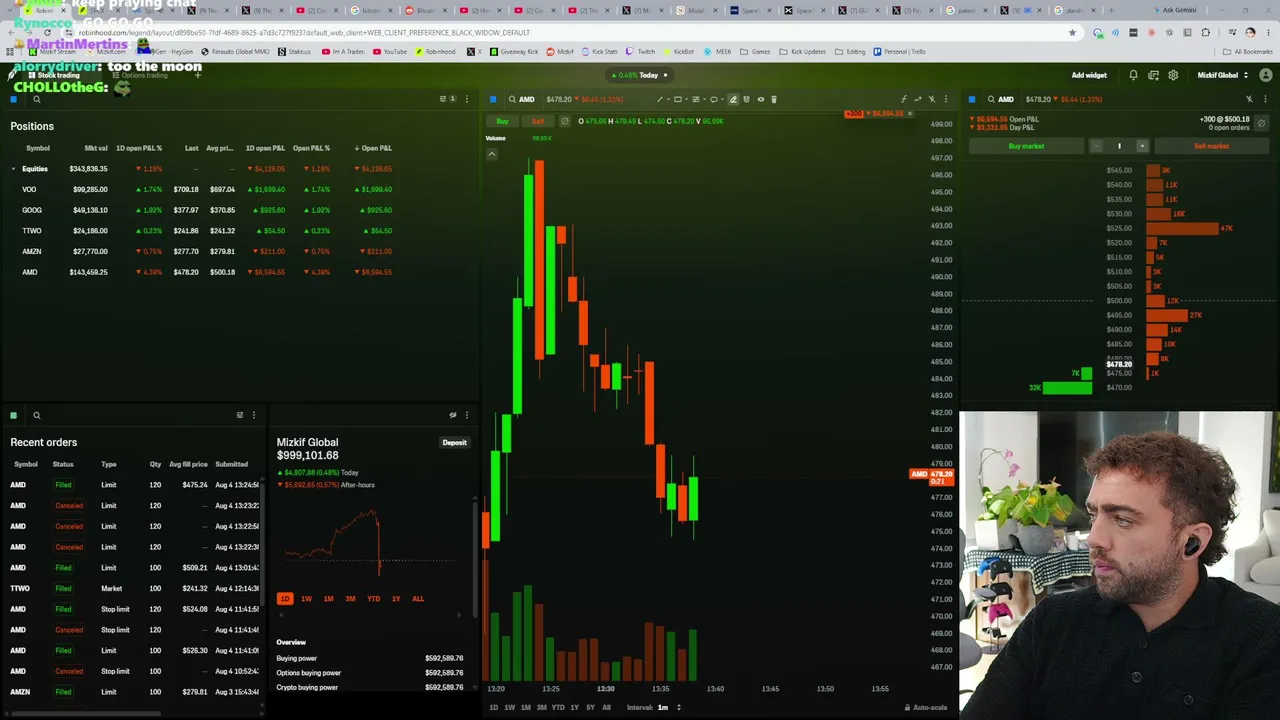
Task: Search symbol in the Recent orders widget
Action: (37, 415)
